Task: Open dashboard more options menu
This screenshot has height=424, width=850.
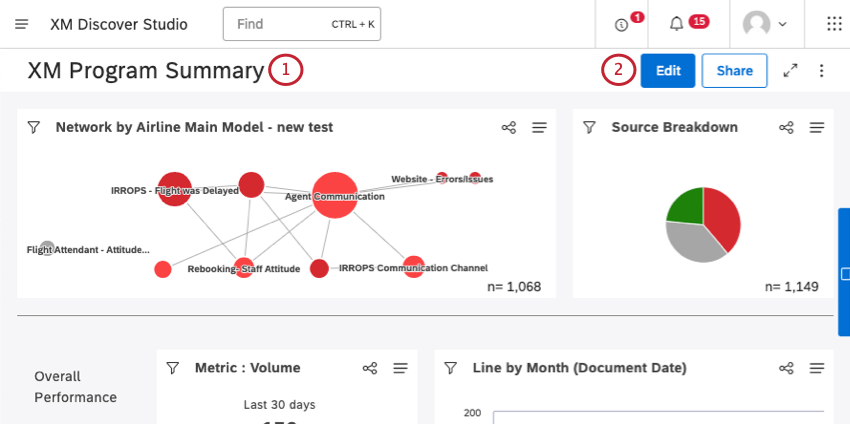Action: click(822, 71)
